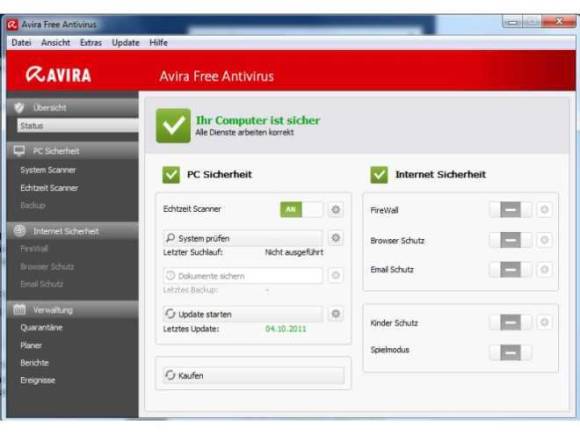Viewport: 580px width, 435px height.
Task: Collapse the Internet Sicherheit sidebar section
Action: tap(73, 231)
